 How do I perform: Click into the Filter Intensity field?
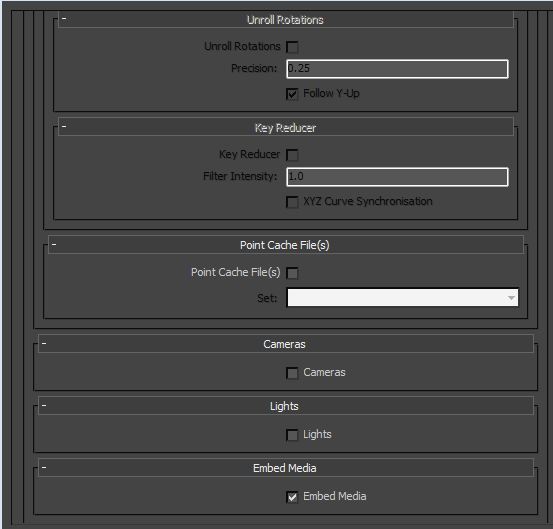(x=397, y=177)
